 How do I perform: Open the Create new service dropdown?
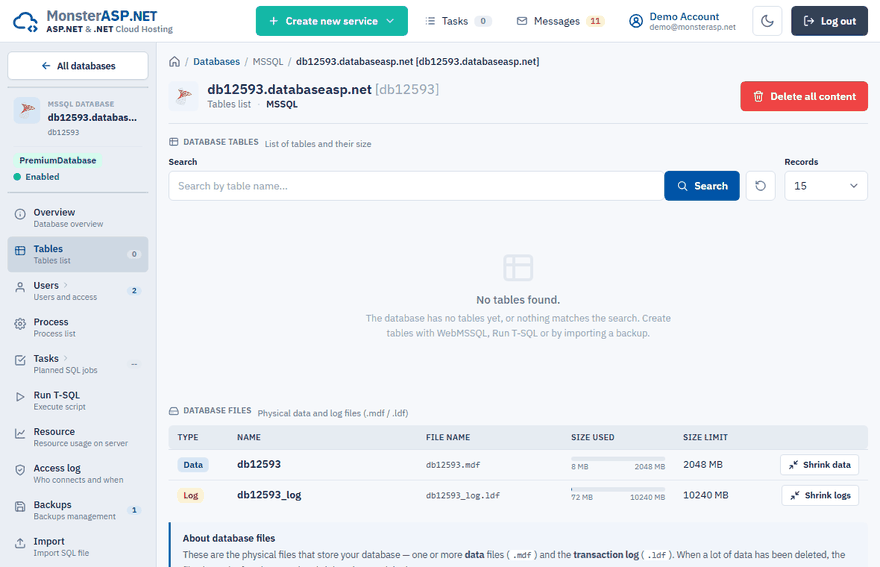(332, 21)
